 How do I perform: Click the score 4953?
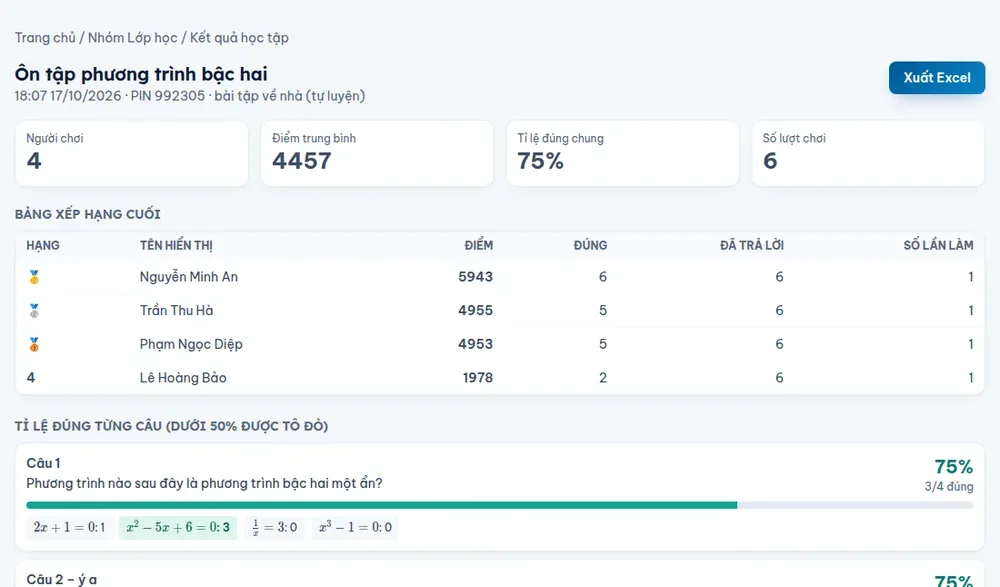(x=475, y=345)
